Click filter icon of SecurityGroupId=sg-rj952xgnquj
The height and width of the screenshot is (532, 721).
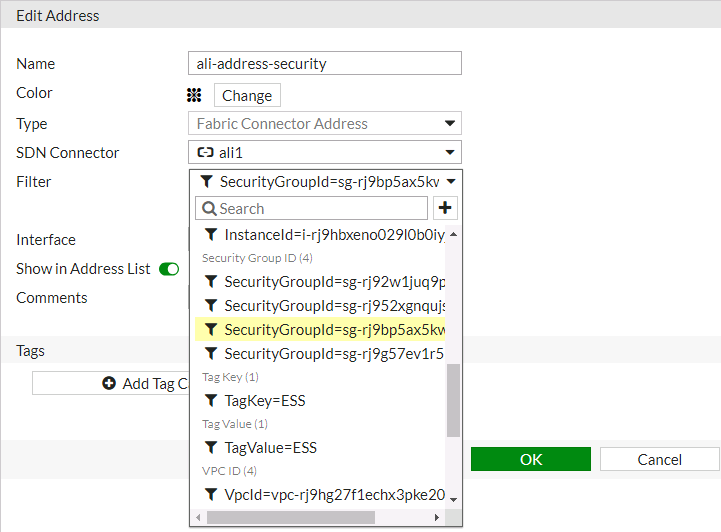[x=211, y=306]
